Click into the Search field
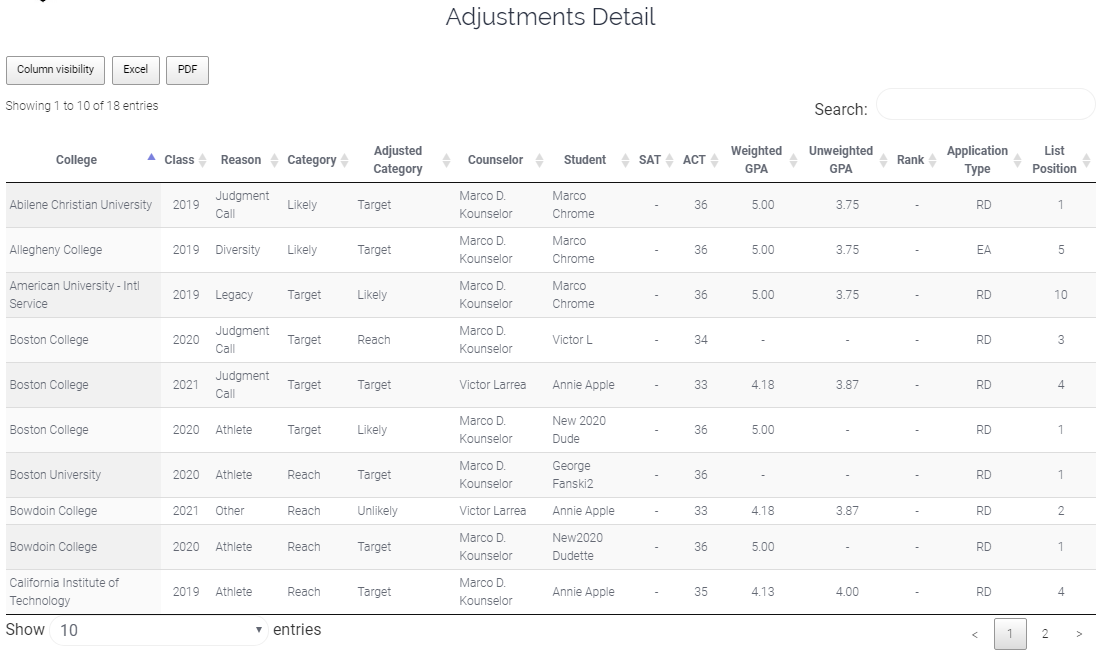 (x=986, y=104)
